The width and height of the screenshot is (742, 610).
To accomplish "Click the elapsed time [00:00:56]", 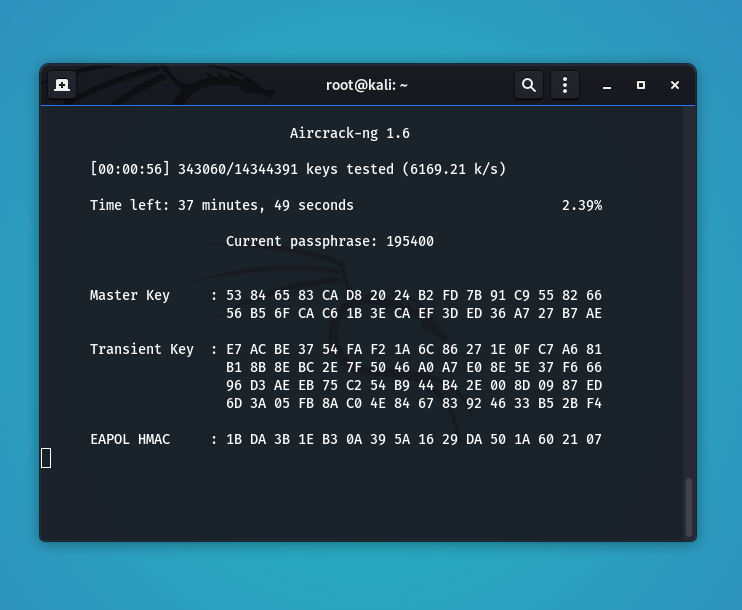I will coord(130,169).
